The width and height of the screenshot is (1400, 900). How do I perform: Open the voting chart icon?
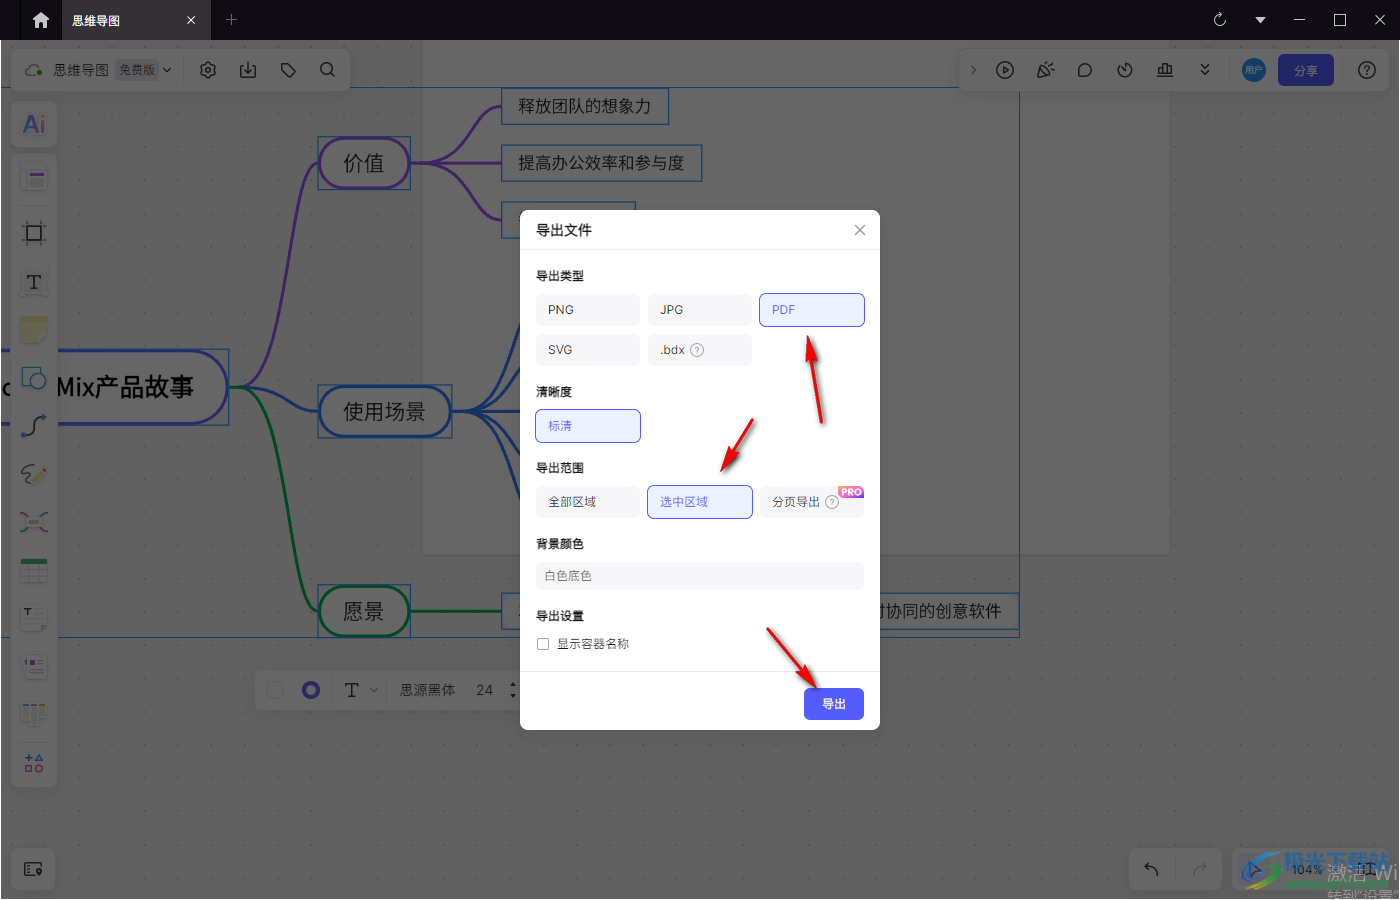(x=1165, y=70)
